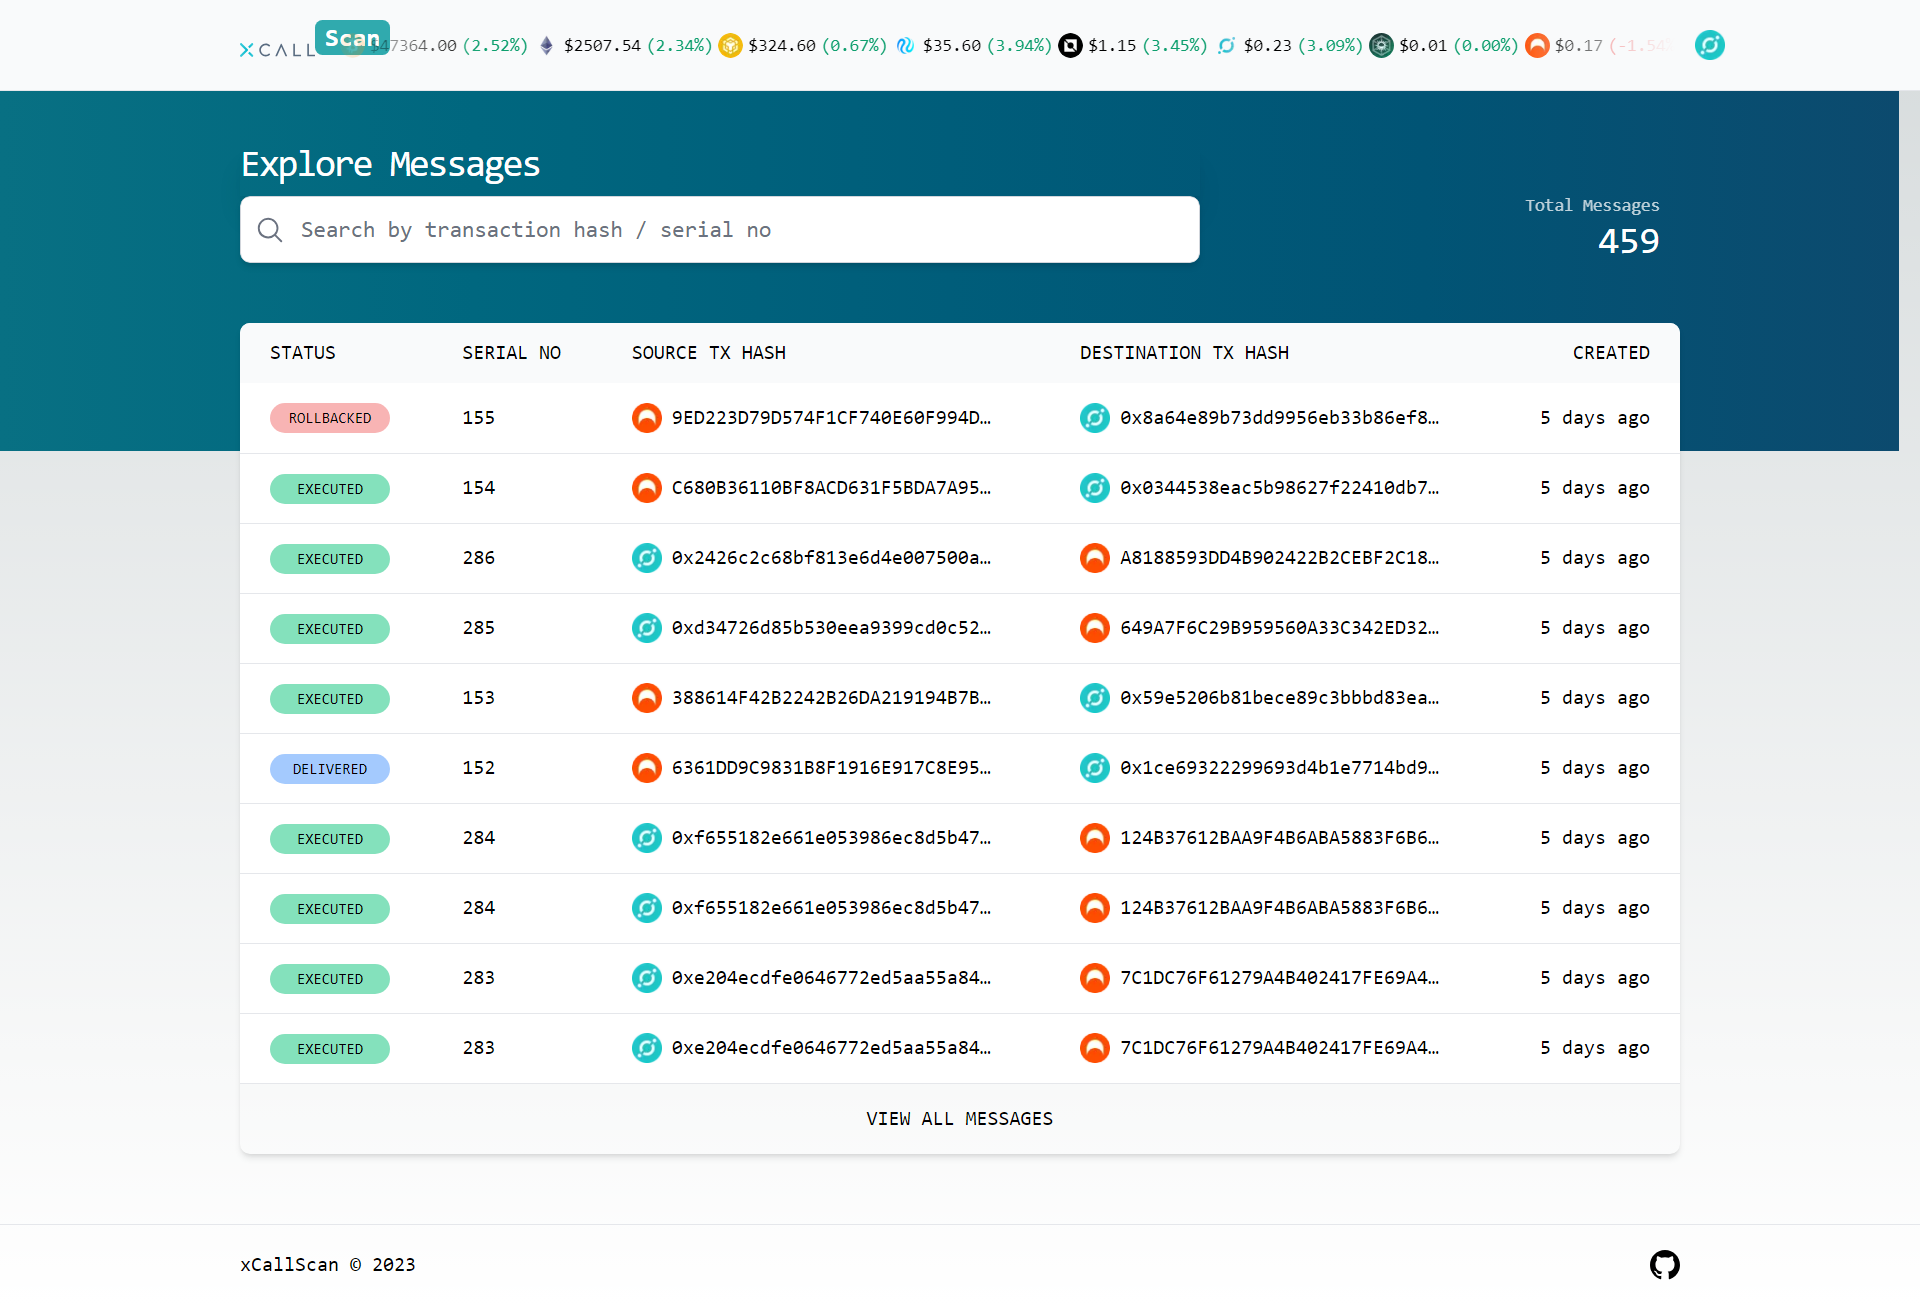Screen dimensions: 1920x1305
Task: Click the search magnifier icon
Action: pyautogui.click(x=270, y=230)
